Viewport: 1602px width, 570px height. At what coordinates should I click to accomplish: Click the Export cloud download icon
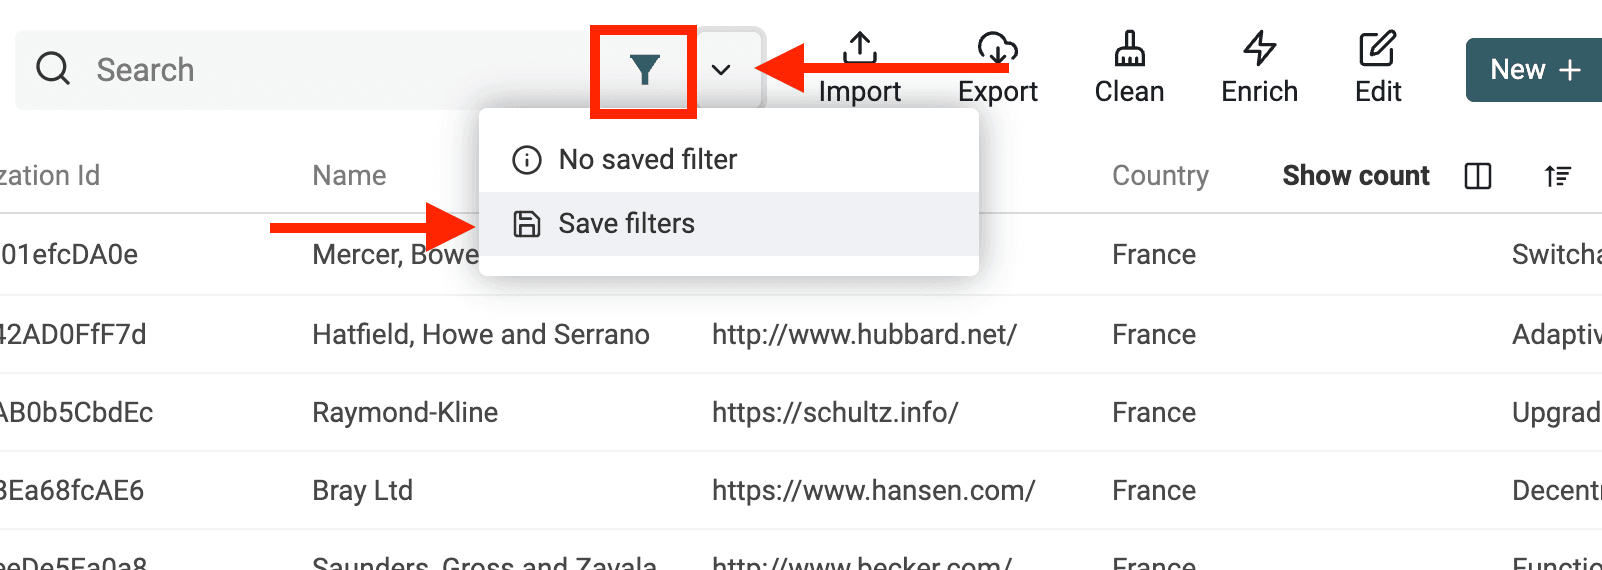click(997, 48)
